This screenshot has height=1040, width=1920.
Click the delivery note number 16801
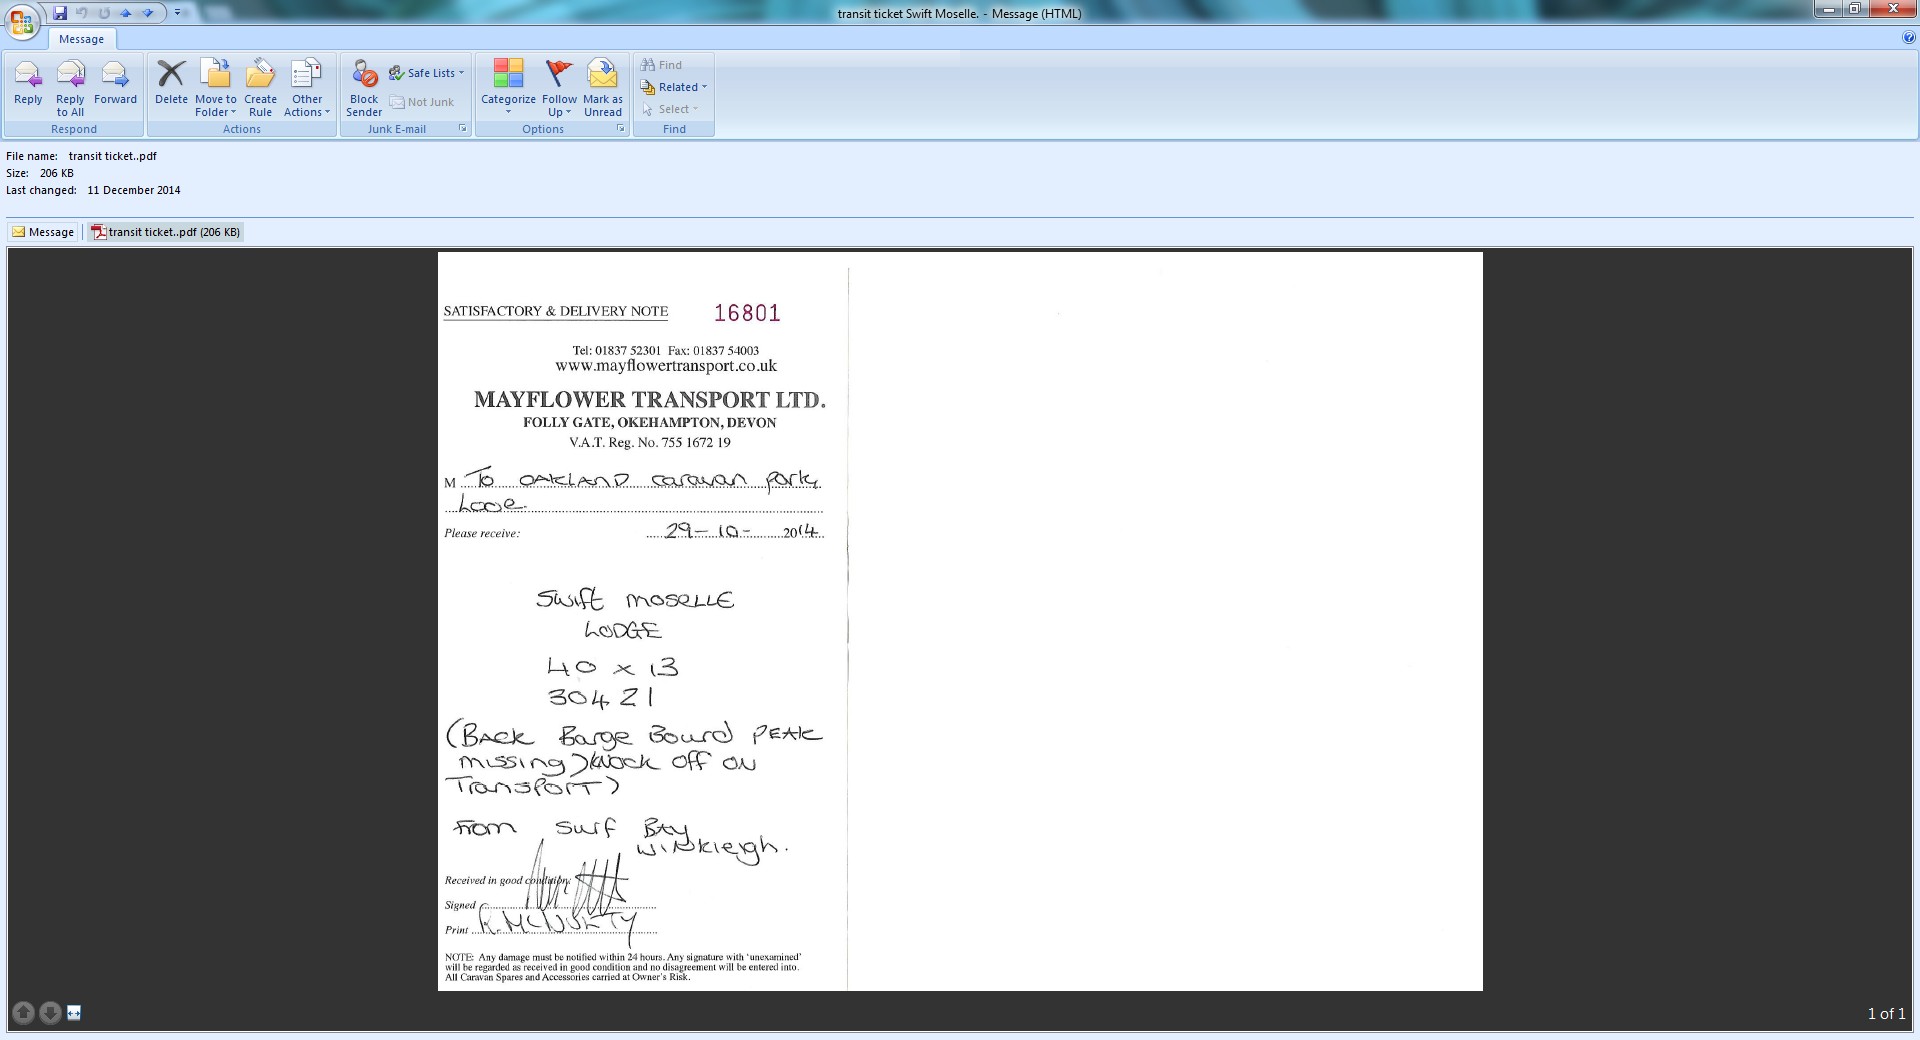(747, 313)
